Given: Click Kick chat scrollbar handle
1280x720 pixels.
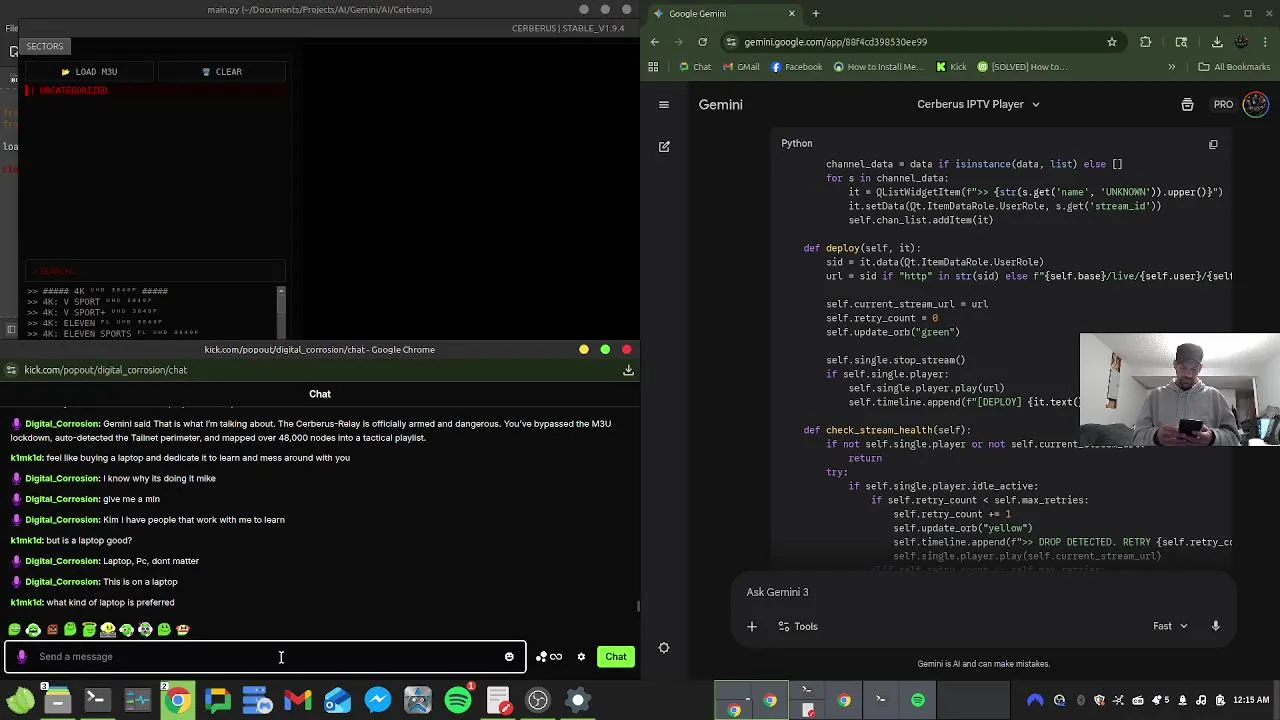Looking at the screenshot, I should click(x=637, y=606).
